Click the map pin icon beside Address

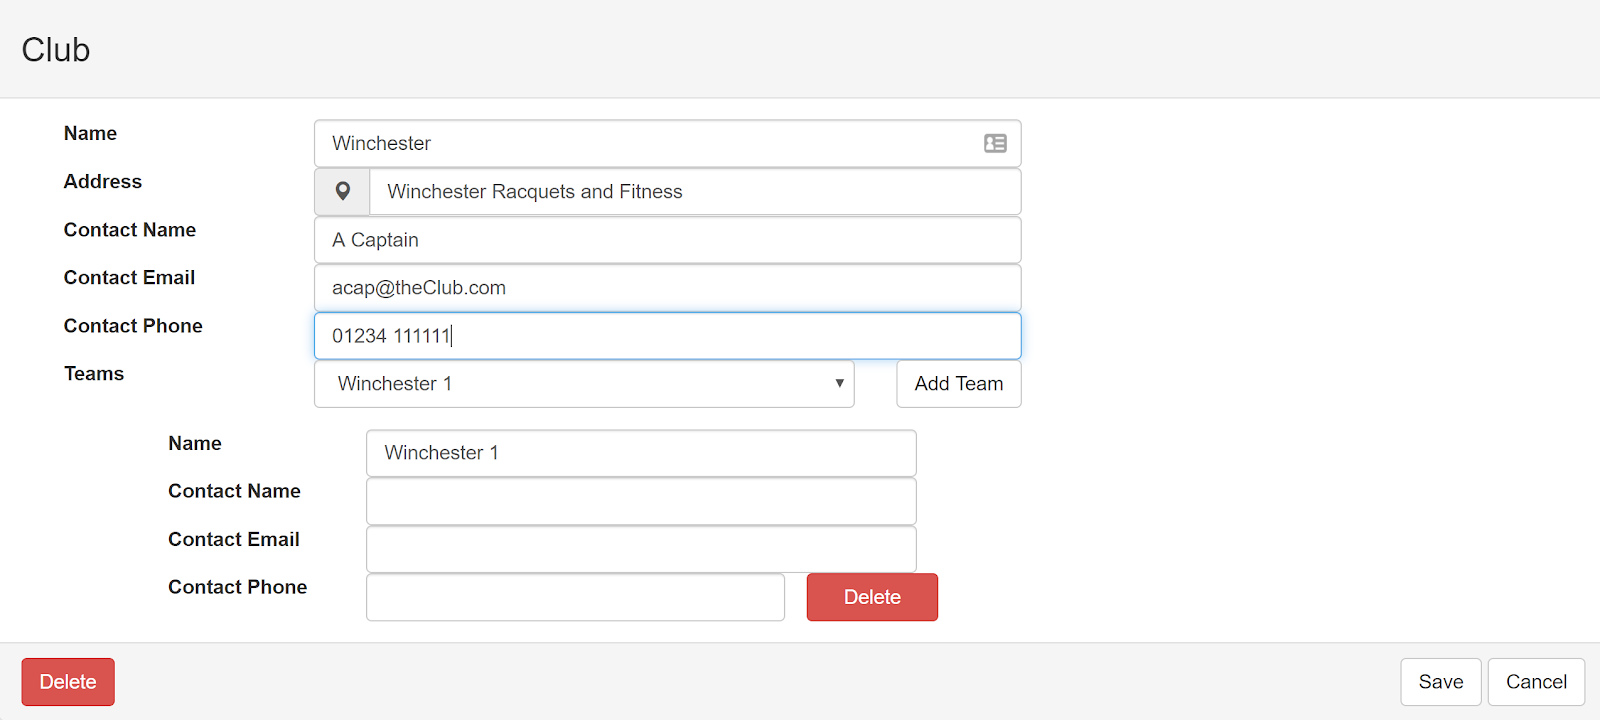[342, 191]
